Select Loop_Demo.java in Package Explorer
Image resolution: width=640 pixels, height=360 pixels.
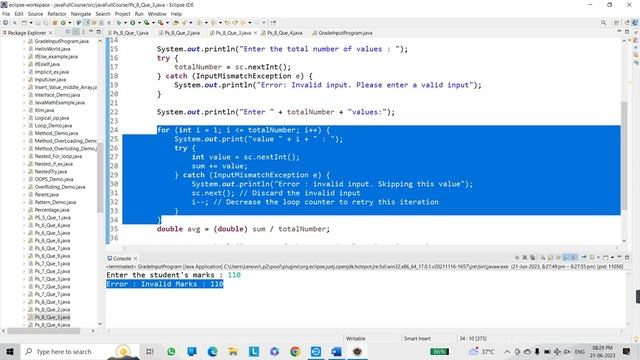point(53,126)
